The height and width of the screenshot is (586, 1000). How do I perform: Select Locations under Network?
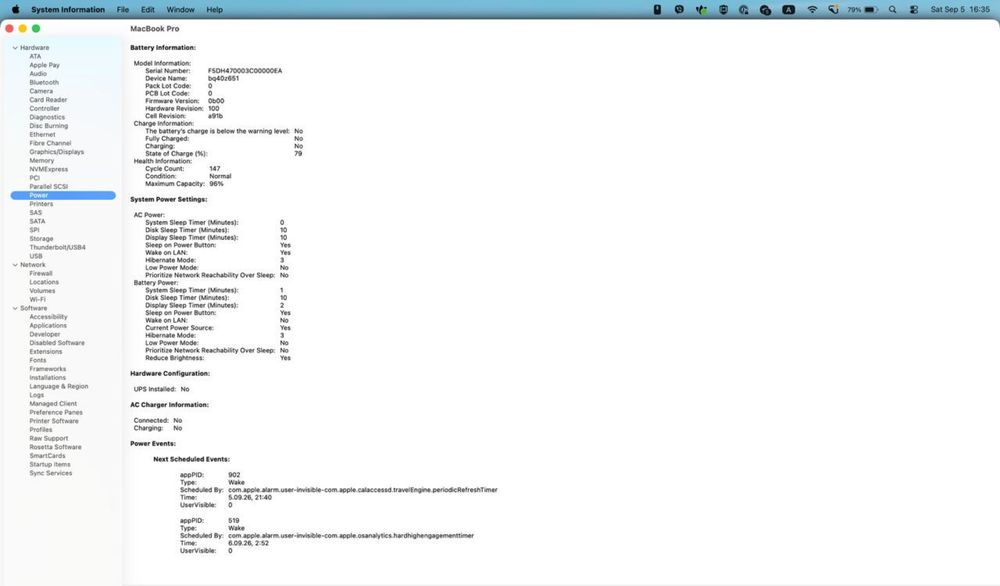(x=43, y=282)
